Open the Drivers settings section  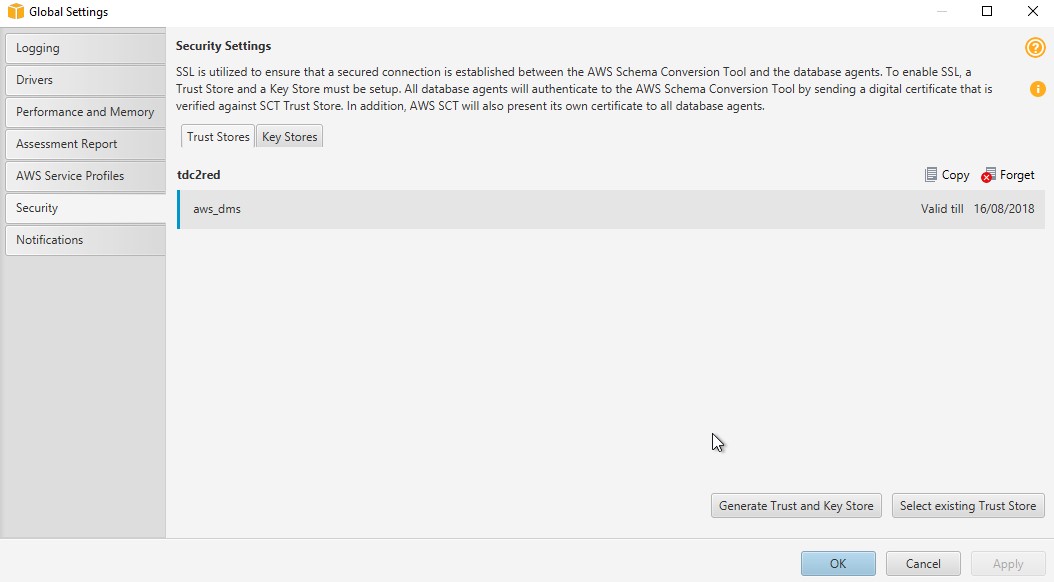pyautogui.click(x=85, y=80)
